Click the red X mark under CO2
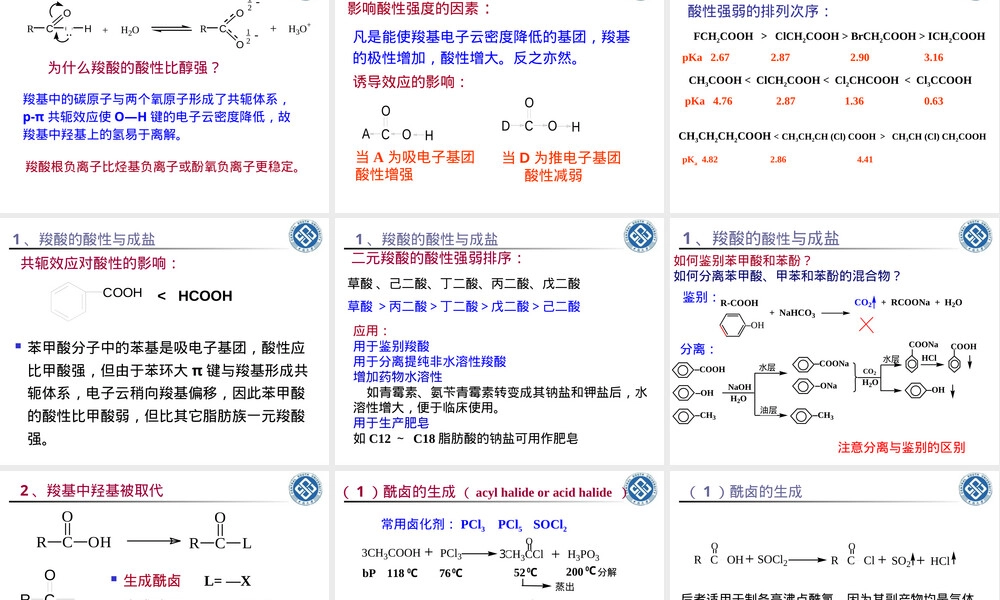This screenshot has height=600, width=1000. click(866, 325)
